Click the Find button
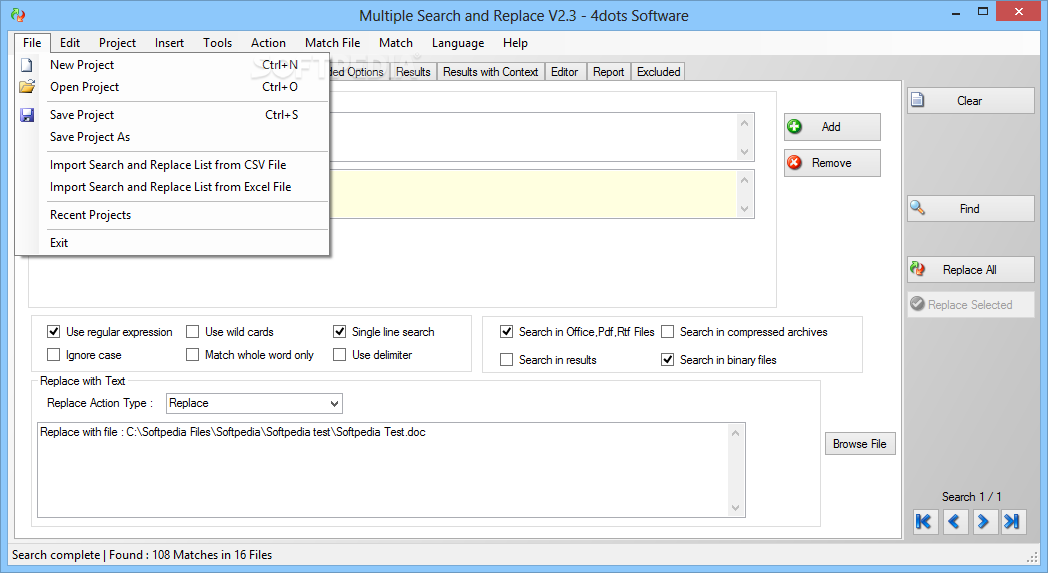This screenshot has width=1048, height=573. 970,209
